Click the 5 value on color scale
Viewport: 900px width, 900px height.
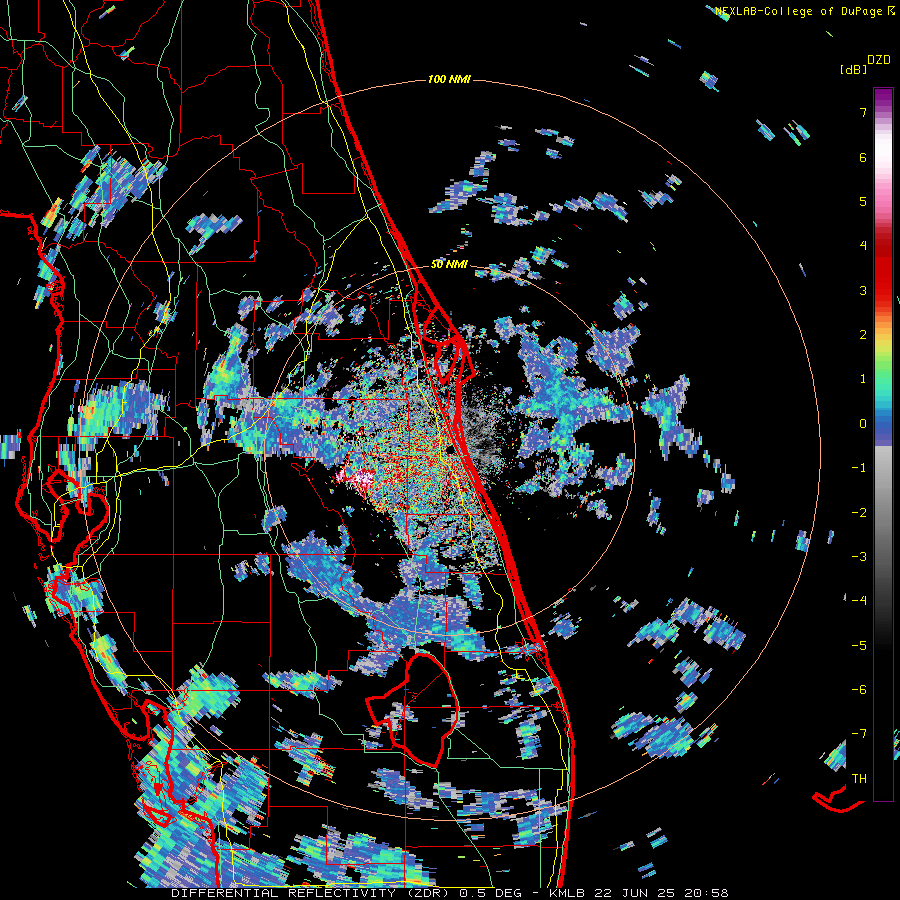pyautogui.click(x=863, y=201)
